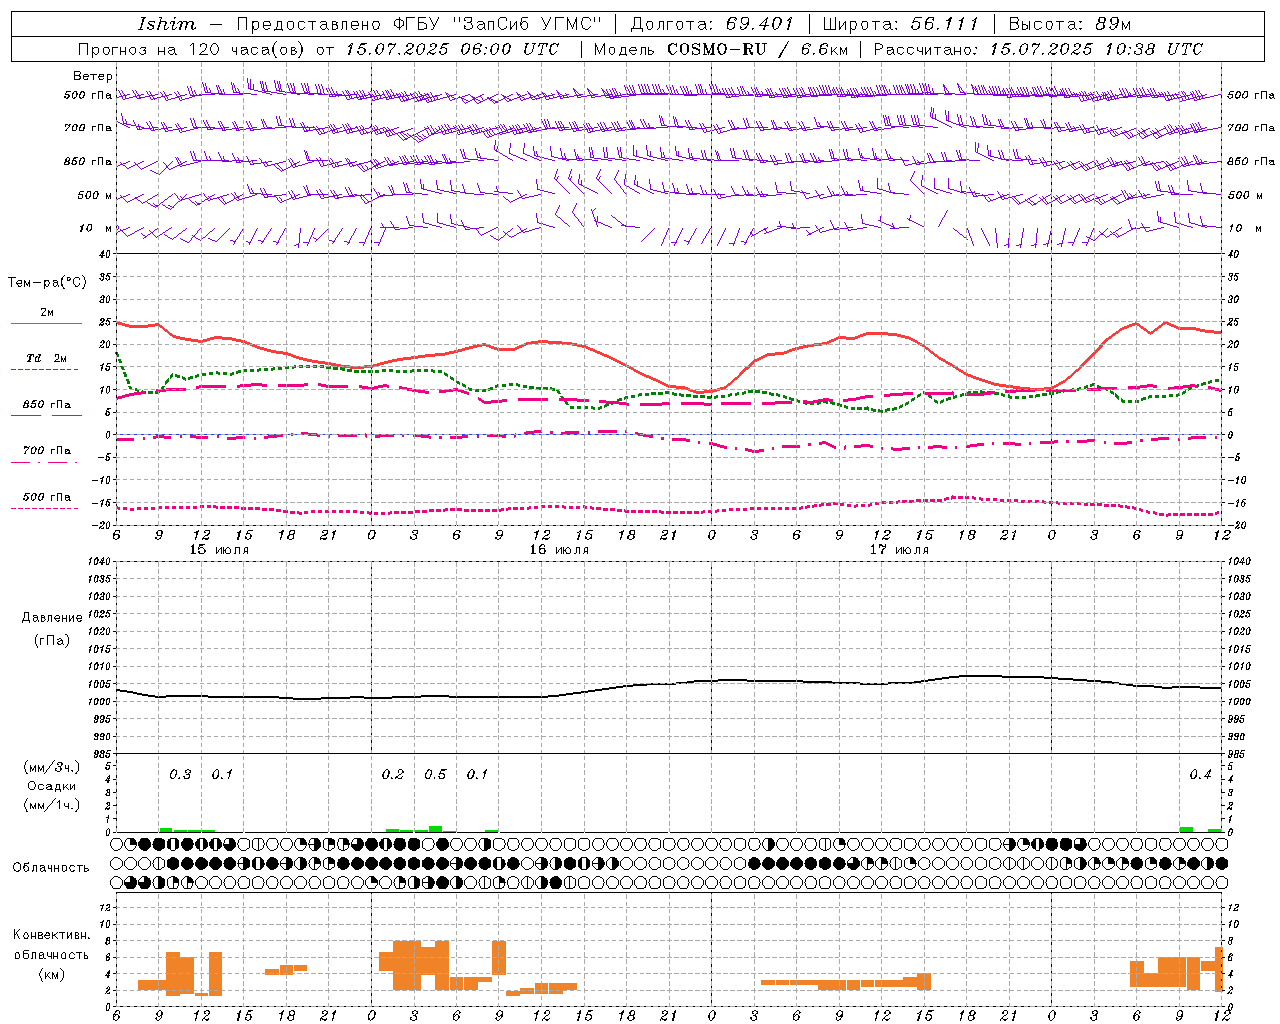Viewport: 1280px width, 1024px height.
Task: Click the Конвективн. convective cloud label
Action: (52, 935)
